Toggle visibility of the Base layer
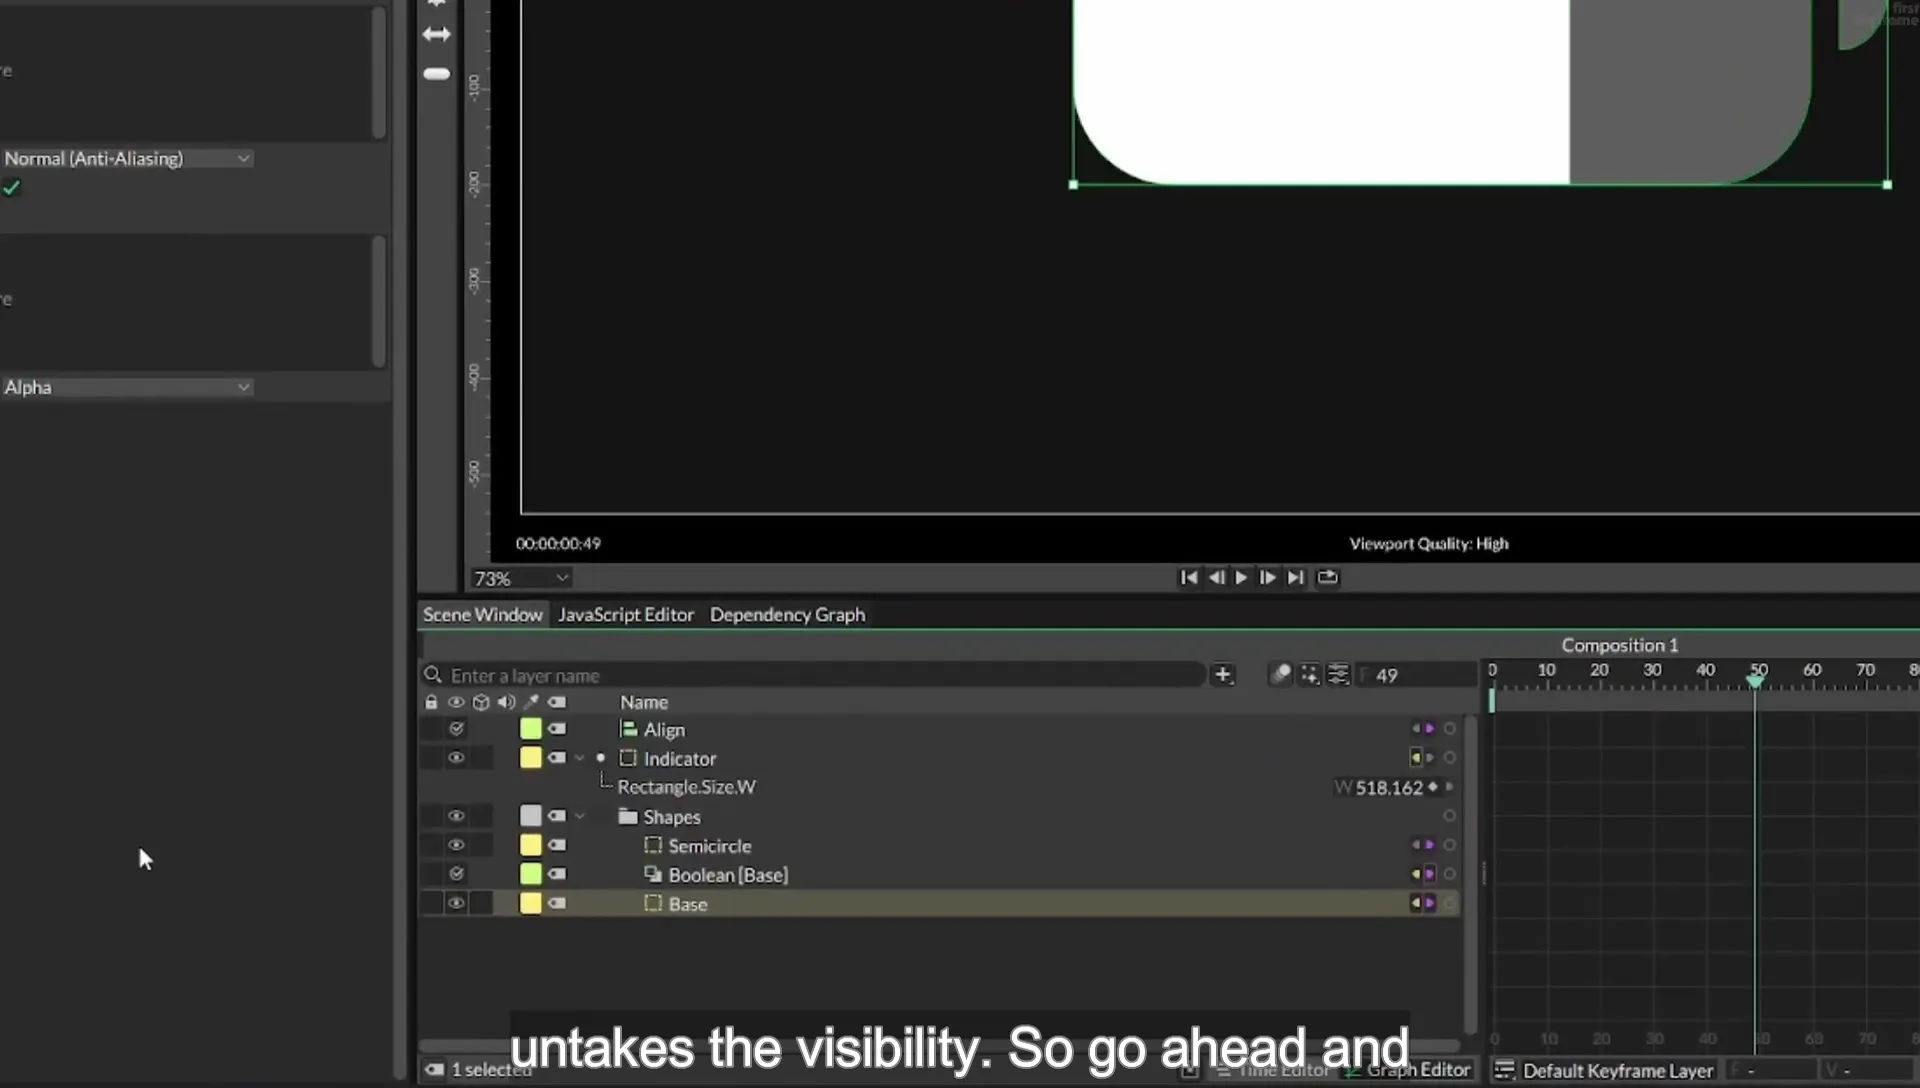 [x=456, y=903]
